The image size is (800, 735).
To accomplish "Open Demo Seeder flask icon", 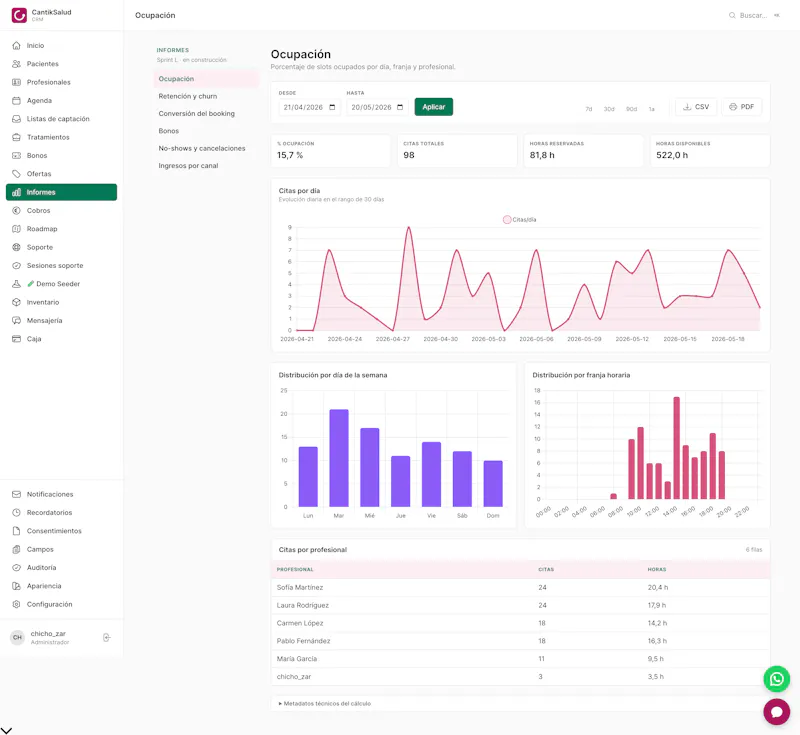I will (16, 284).
